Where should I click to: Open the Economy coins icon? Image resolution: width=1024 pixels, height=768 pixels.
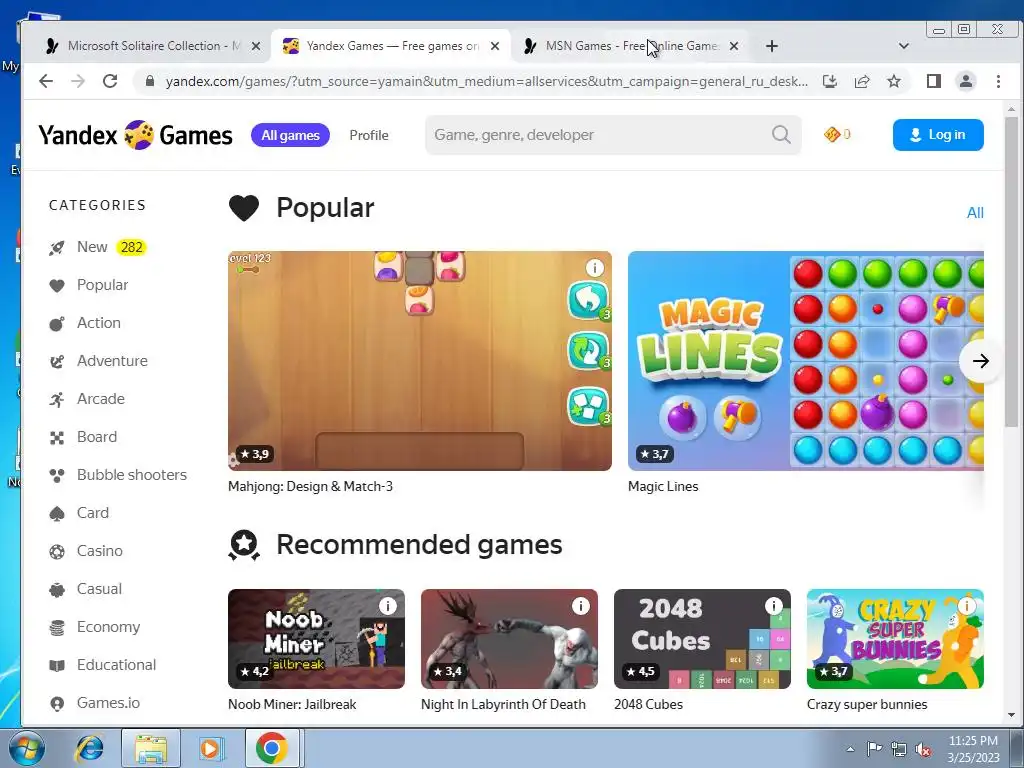coord(57,628)
